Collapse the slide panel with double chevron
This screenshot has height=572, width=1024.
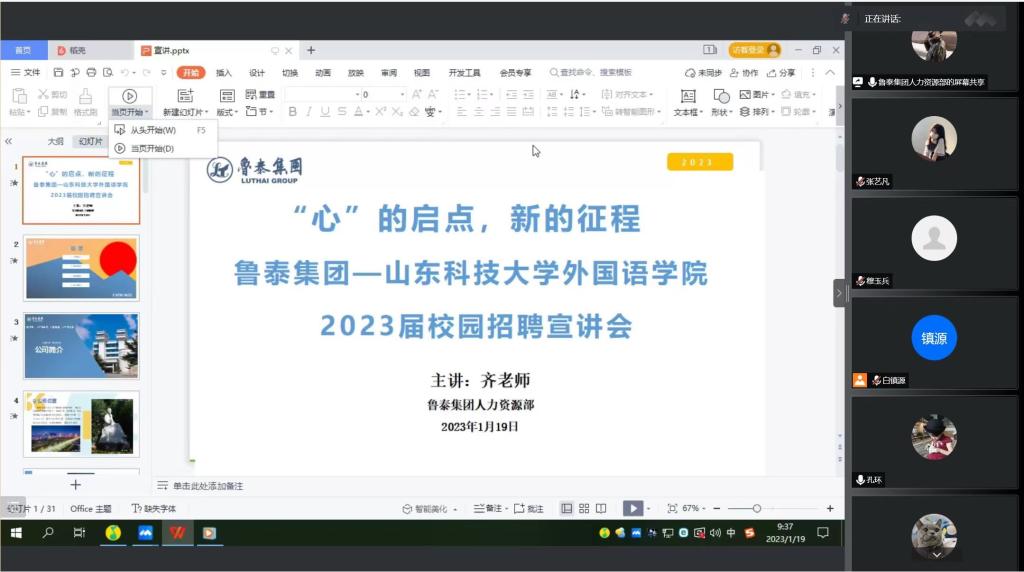[8, 141]
